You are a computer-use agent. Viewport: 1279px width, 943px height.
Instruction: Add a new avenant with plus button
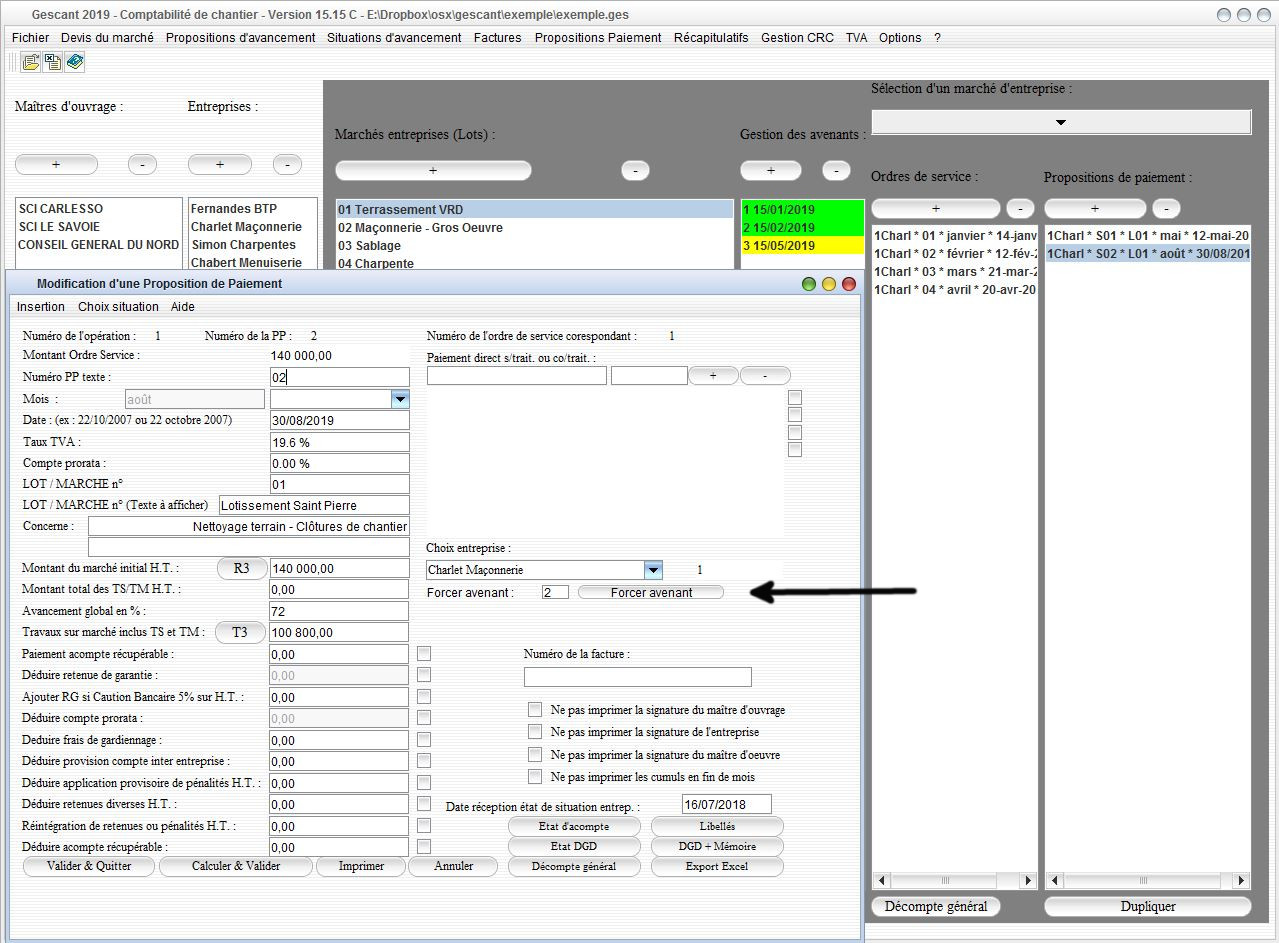click(771, 171)
